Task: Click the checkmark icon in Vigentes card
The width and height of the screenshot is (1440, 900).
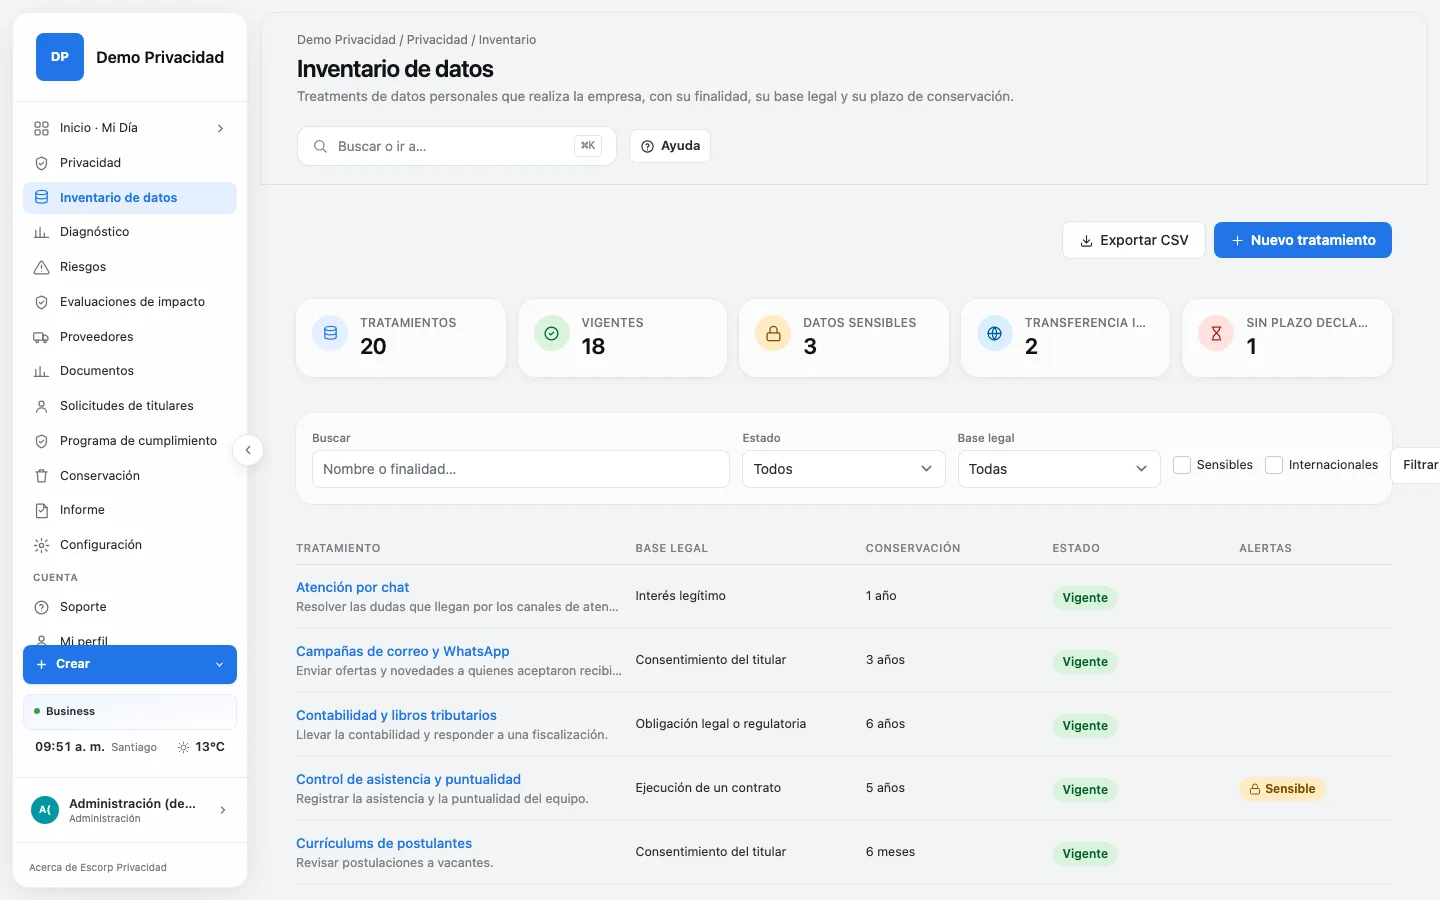Action: pos(551,333)
